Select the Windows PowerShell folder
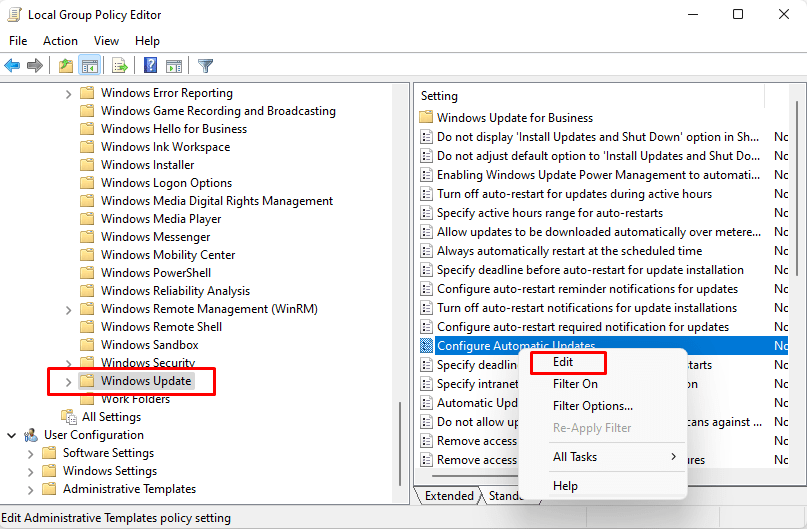 click(156, 273)
